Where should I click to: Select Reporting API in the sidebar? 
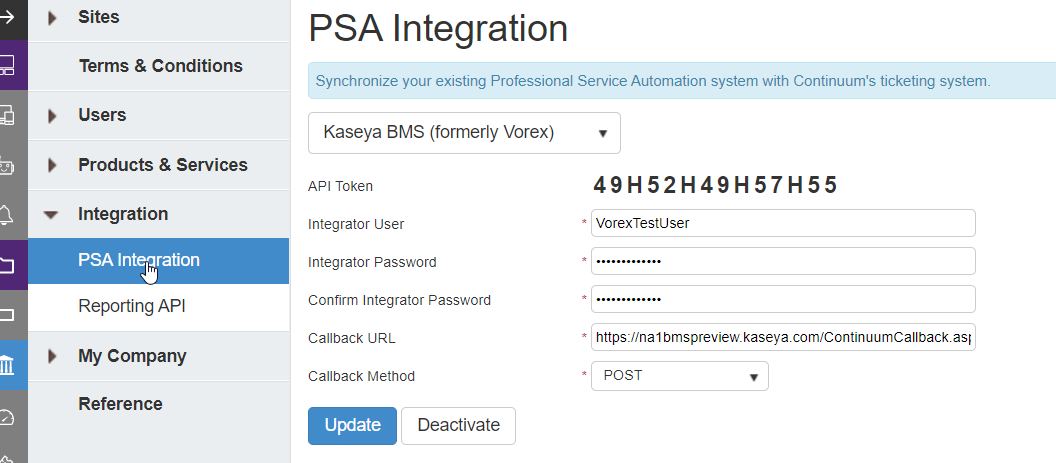pyautogui.click(x=131, y=307)
